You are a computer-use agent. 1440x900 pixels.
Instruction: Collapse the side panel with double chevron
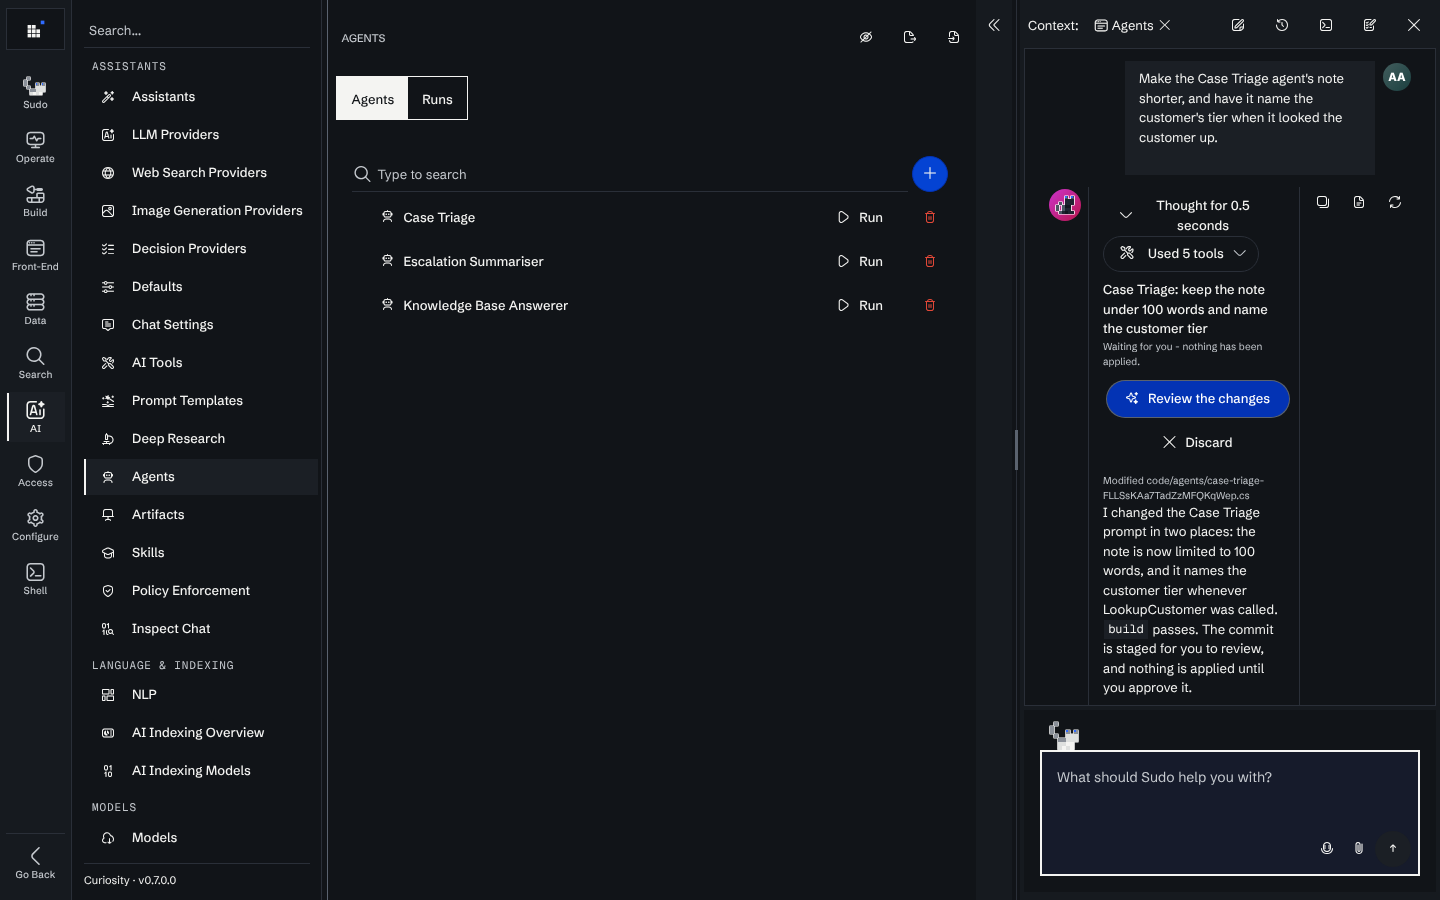[994, 25]
